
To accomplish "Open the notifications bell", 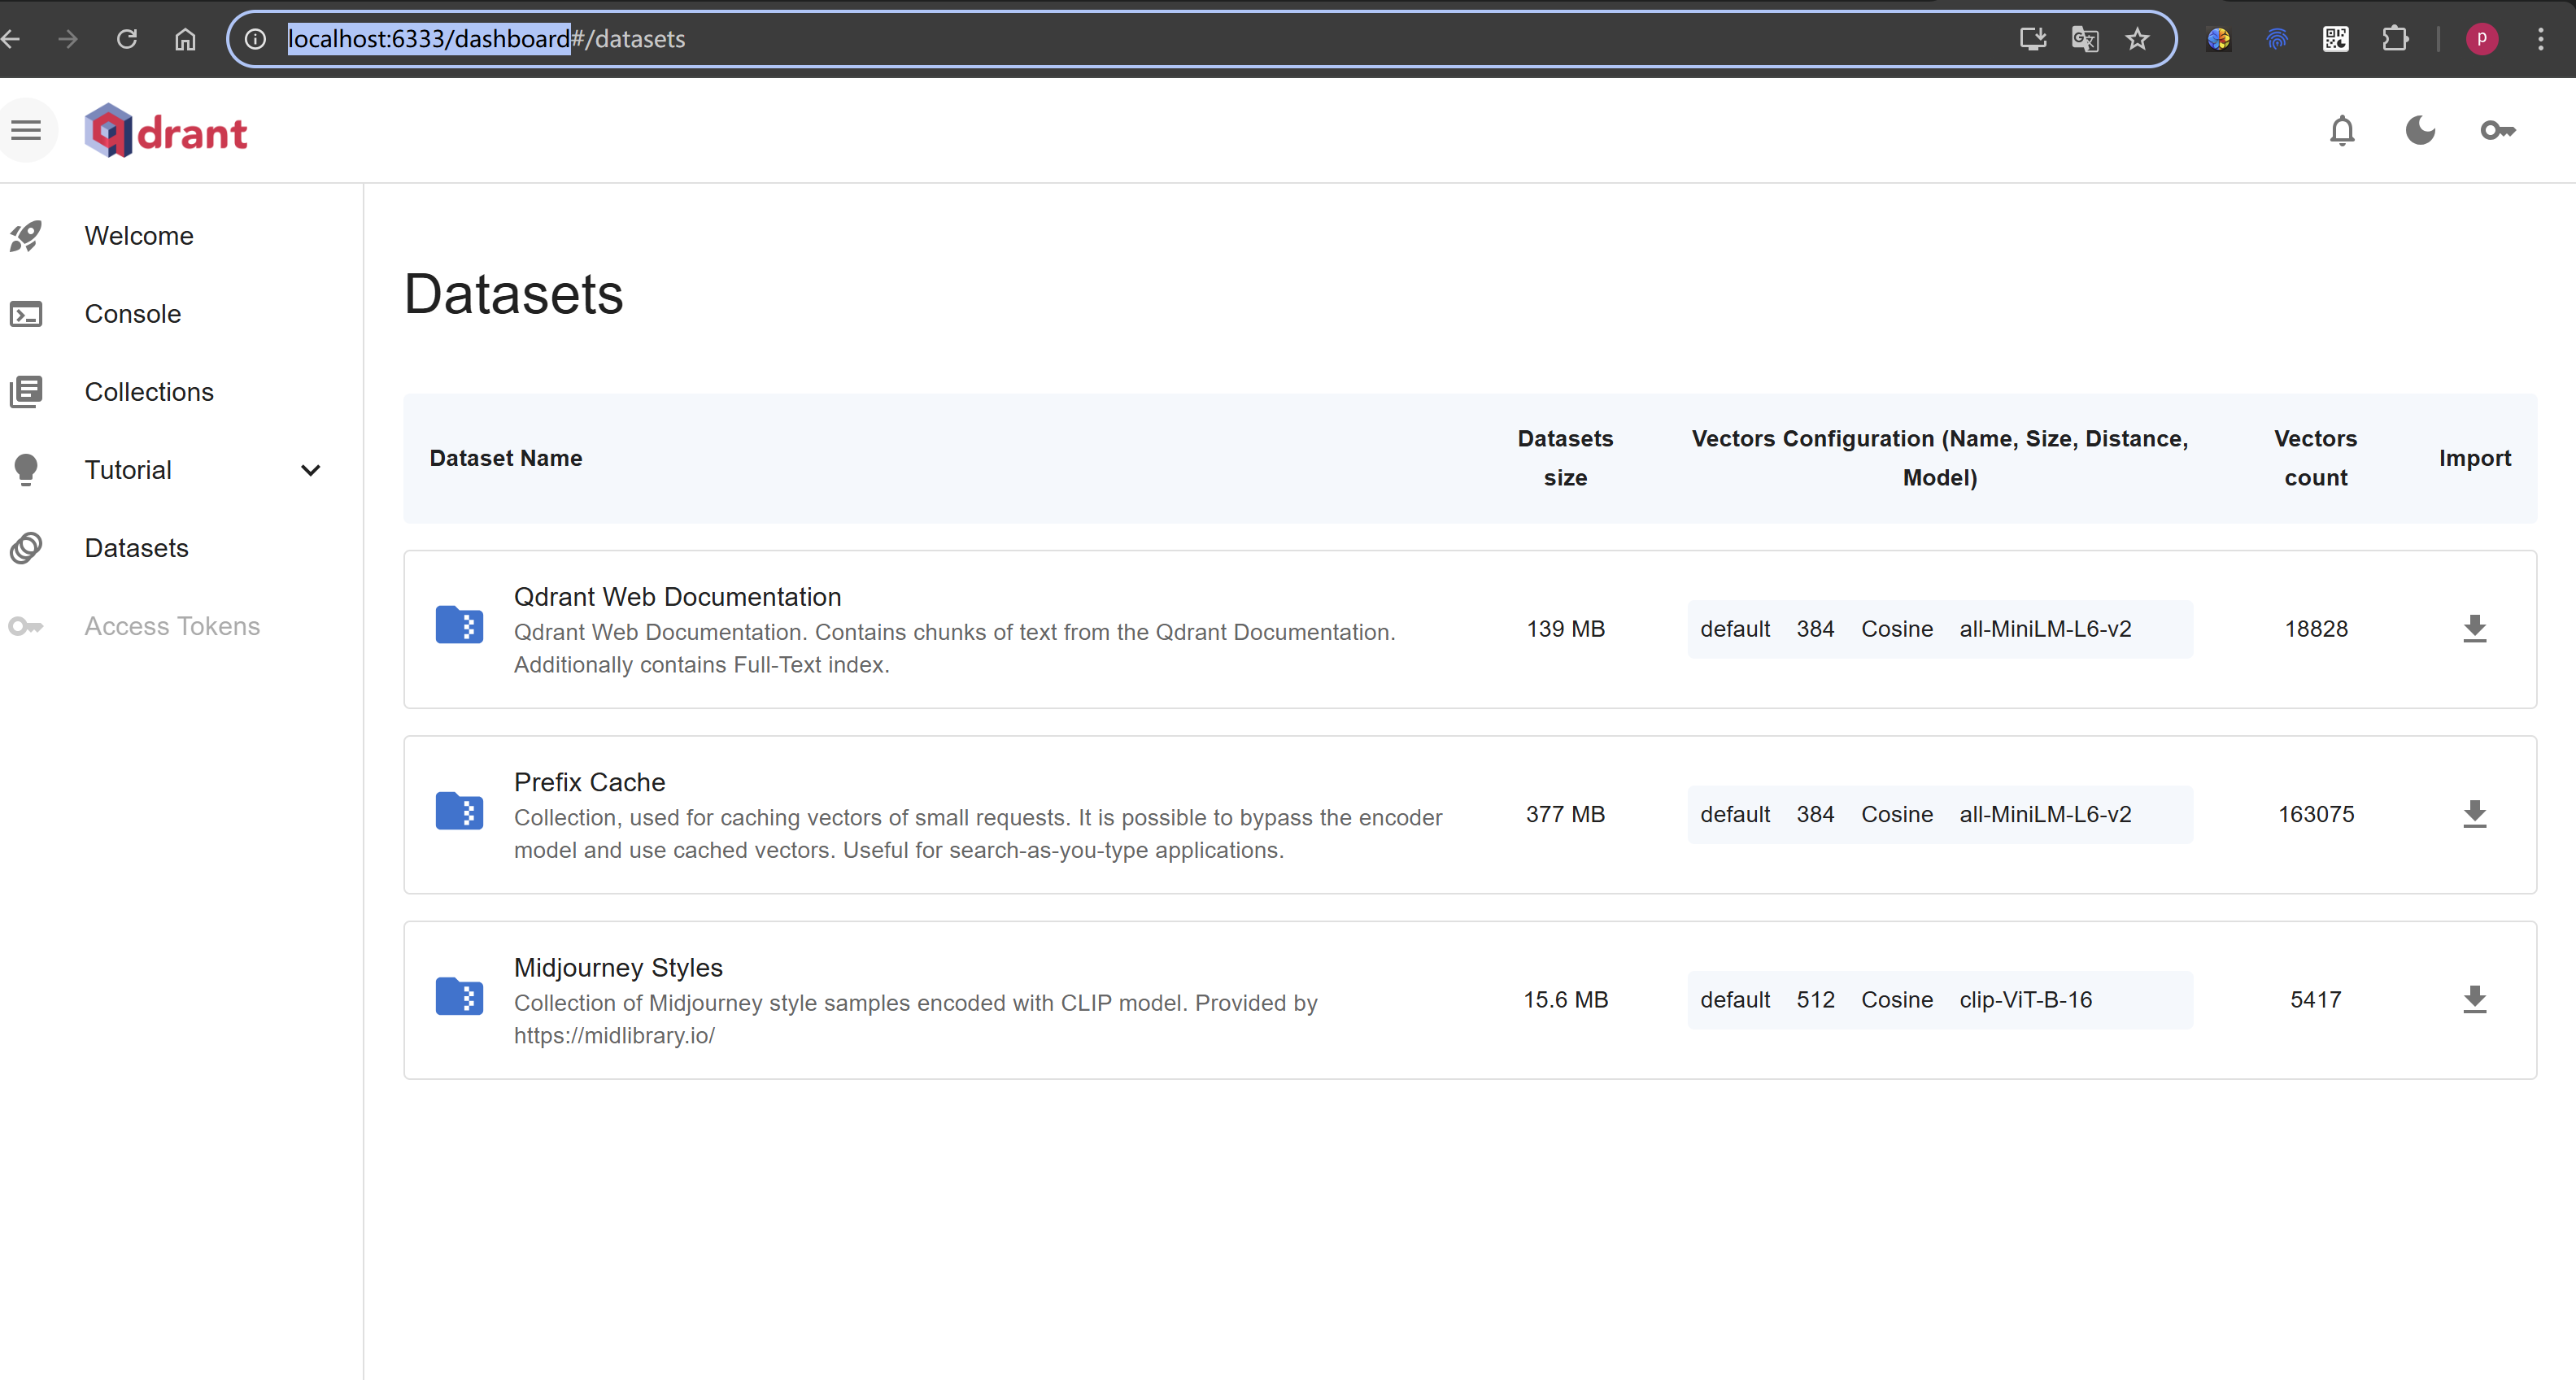I will [x=2342, y=131].
